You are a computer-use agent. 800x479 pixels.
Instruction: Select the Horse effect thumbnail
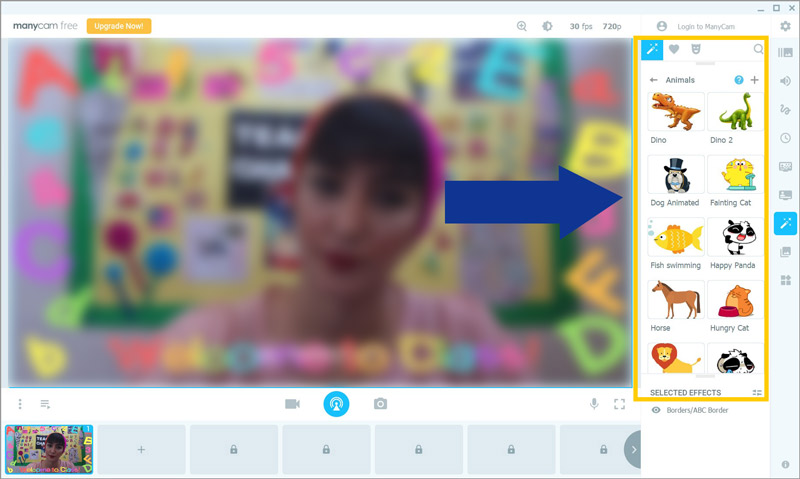[x=676, y=300]
